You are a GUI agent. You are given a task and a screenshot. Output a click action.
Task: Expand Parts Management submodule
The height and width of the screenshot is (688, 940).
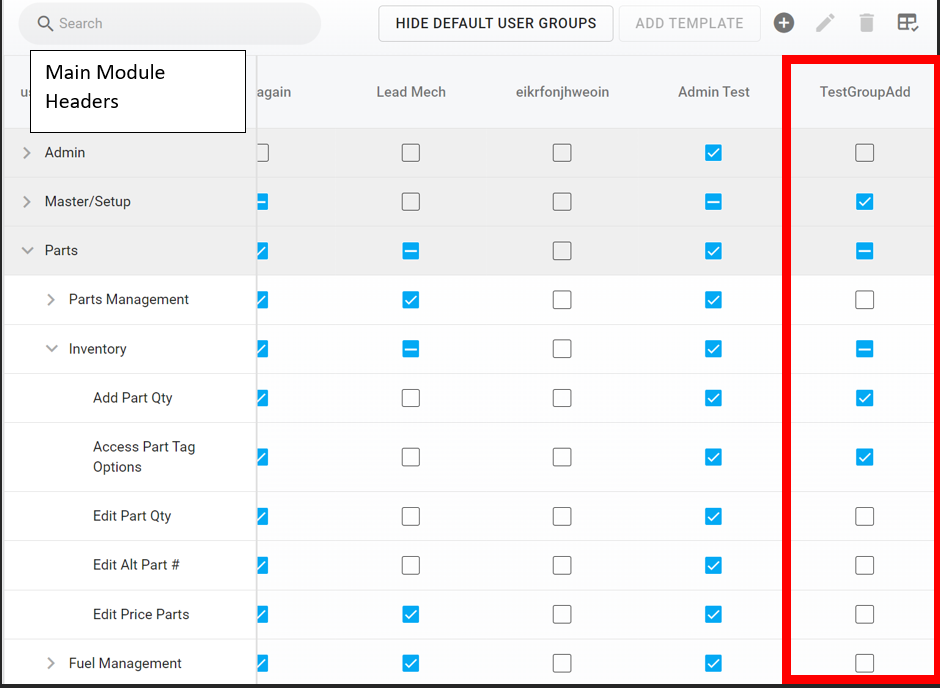[51, 300]
